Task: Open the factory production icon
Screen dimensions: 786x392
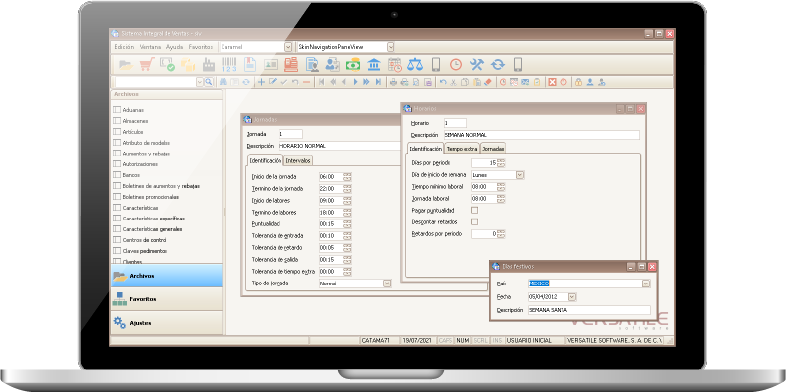Action: [x=209, y=65]
